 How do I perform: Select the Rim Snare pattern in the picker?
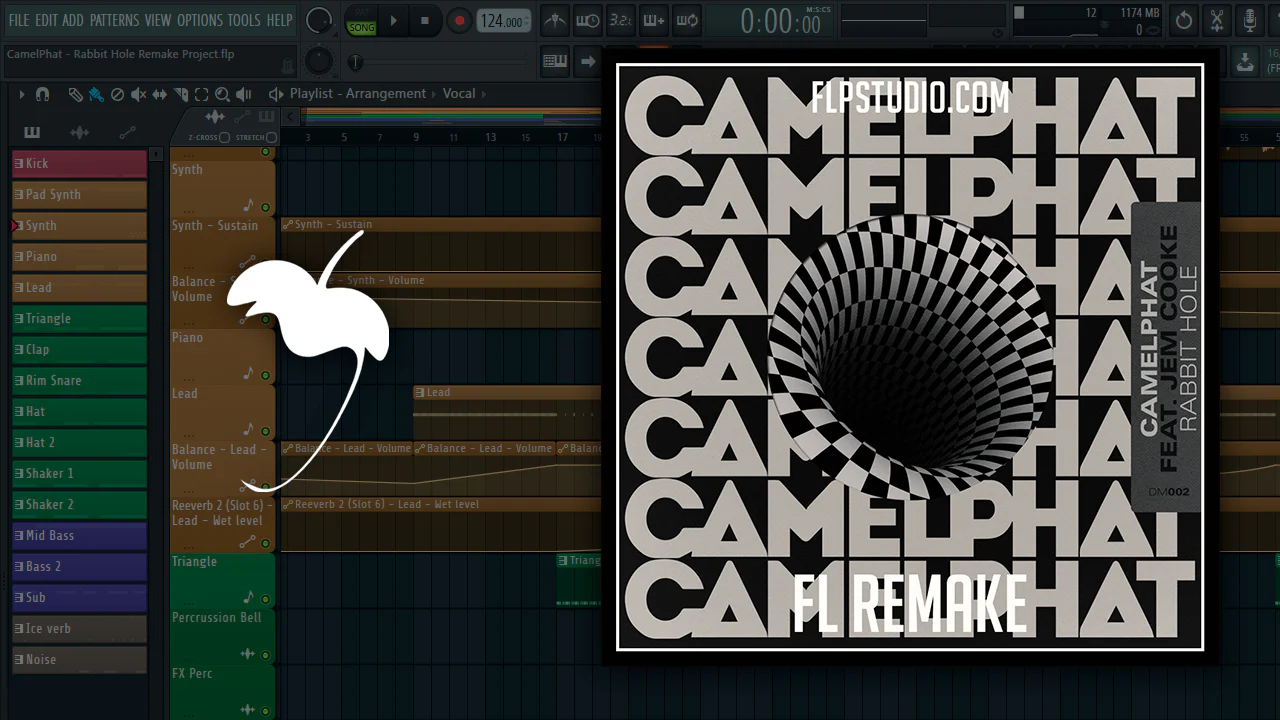click(79, 381)
